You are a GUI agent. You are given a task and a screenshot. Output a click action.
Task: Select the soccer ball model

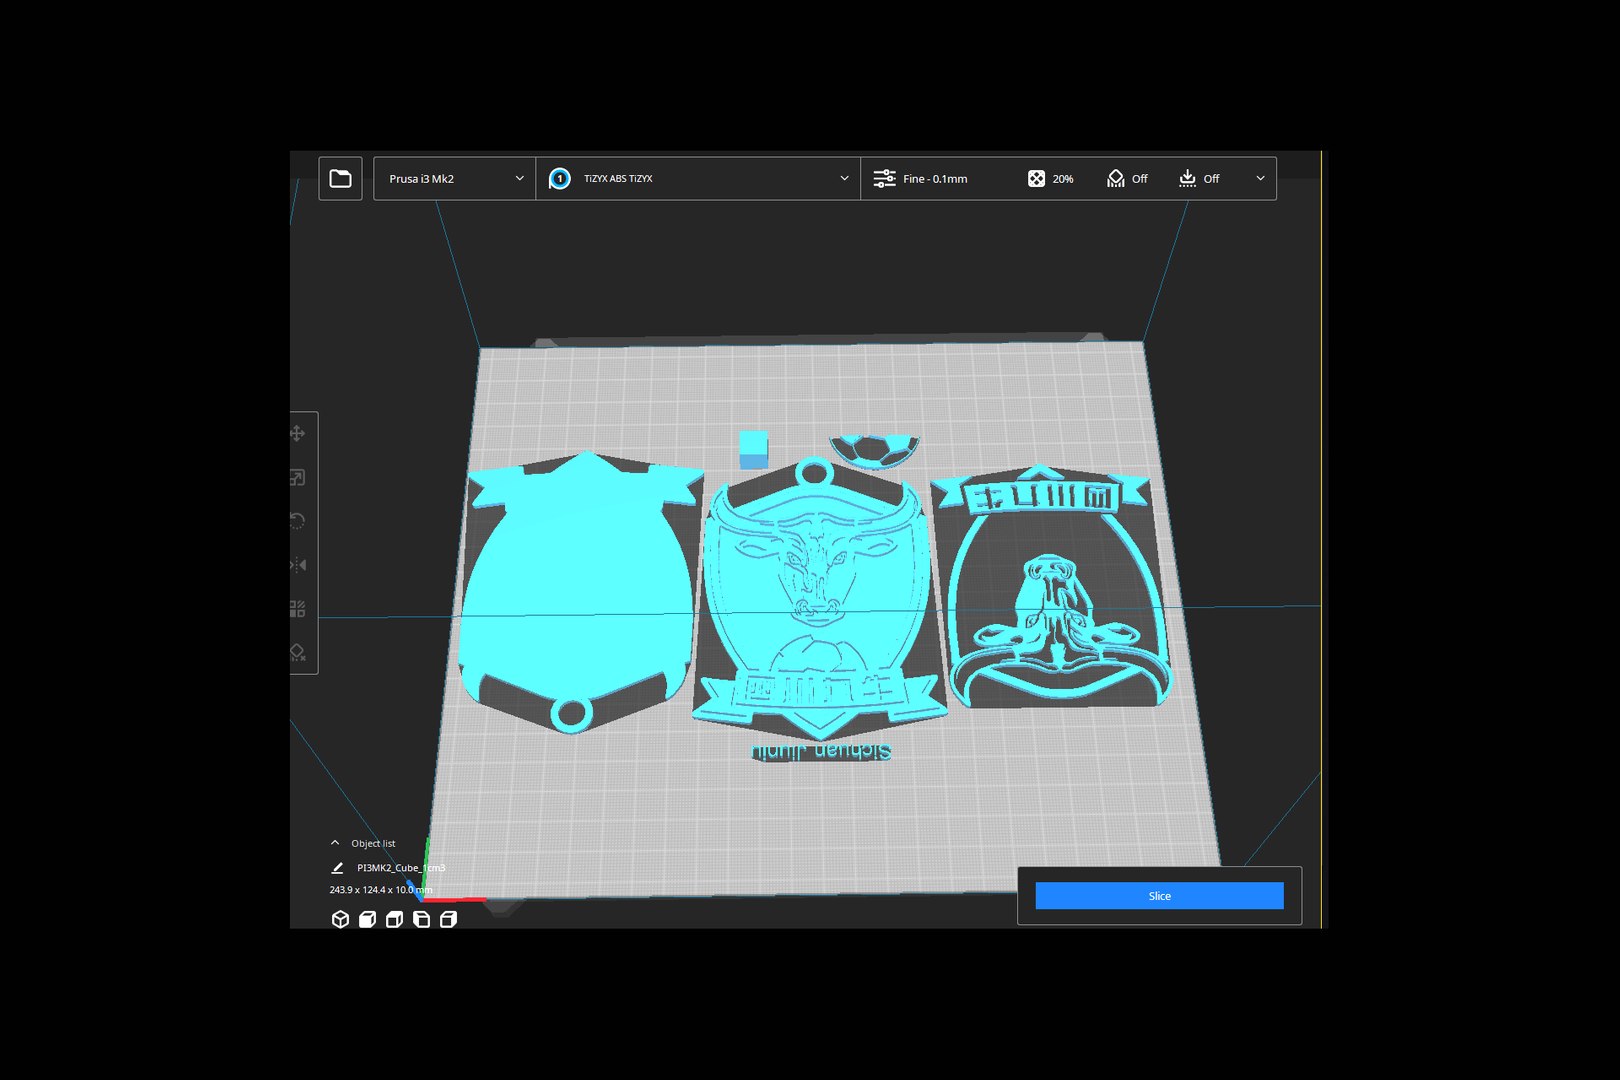click(x=873, y=451)
